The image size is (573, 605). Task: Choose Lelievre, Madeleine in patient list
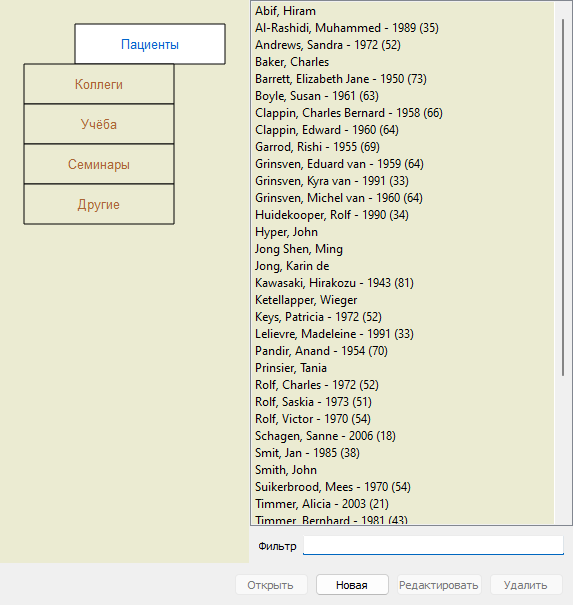tap(404, 334)
